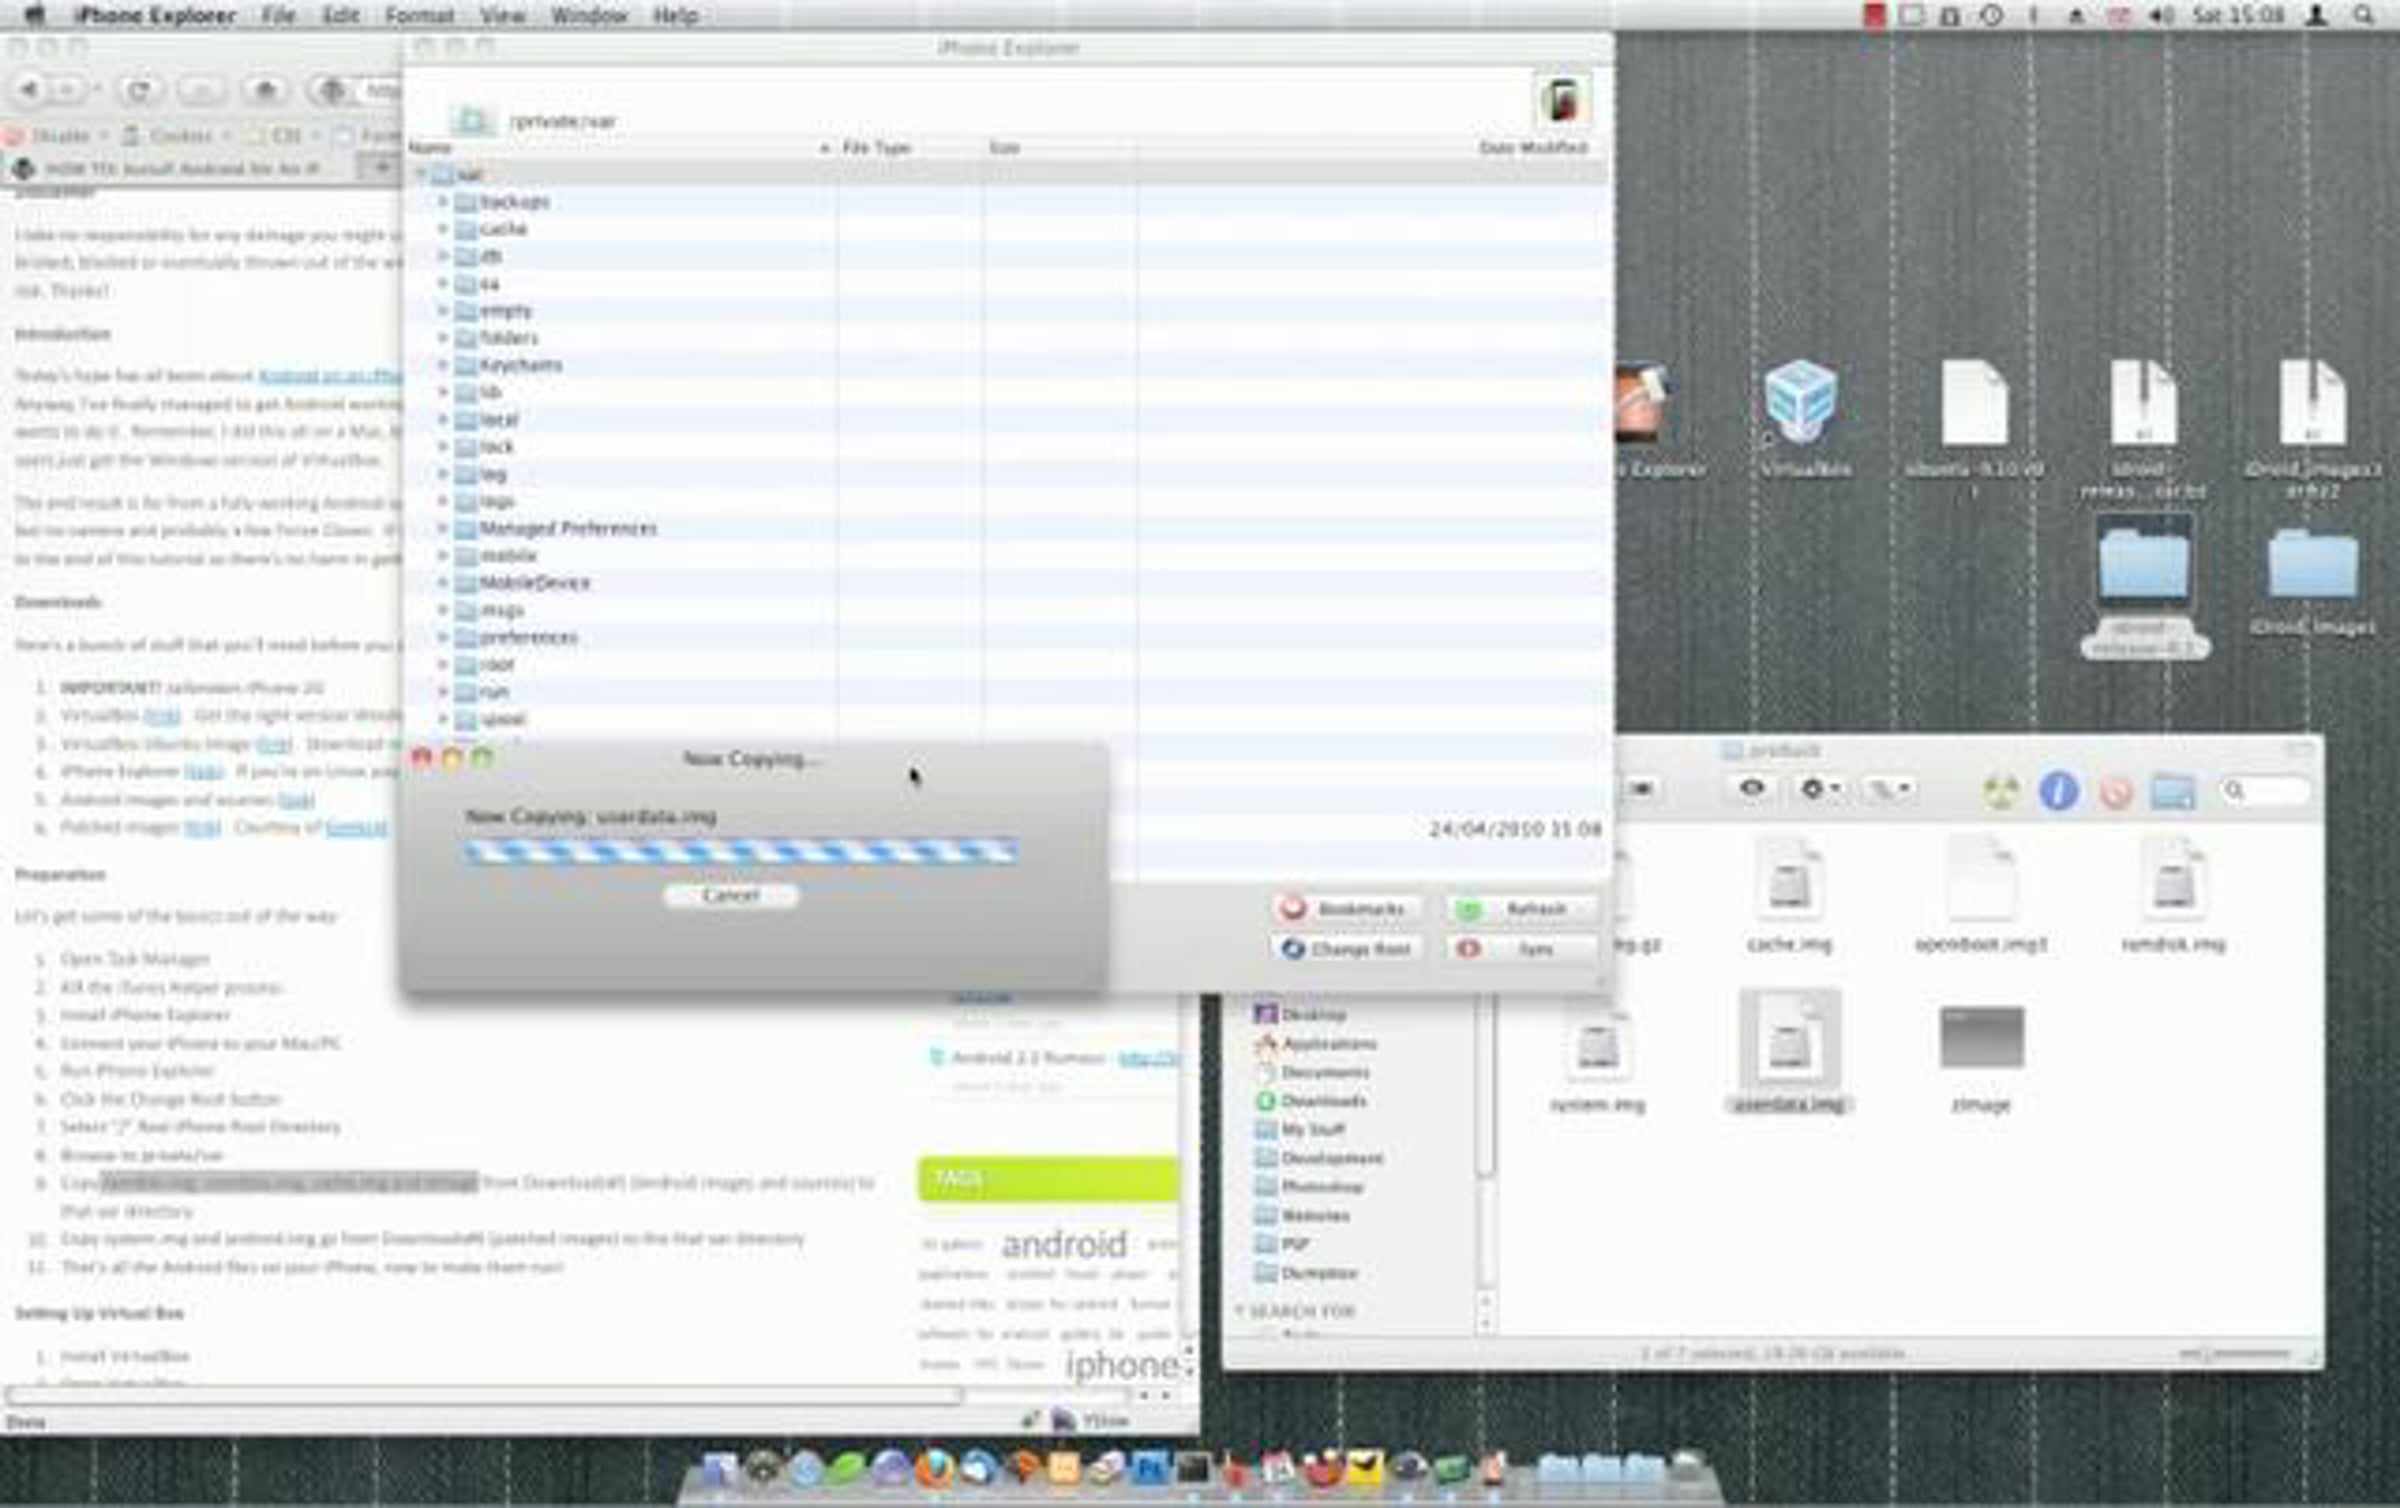Click the Change Root button
The height and width of the screenshot is (1508, 2400).
[1347, 948]
